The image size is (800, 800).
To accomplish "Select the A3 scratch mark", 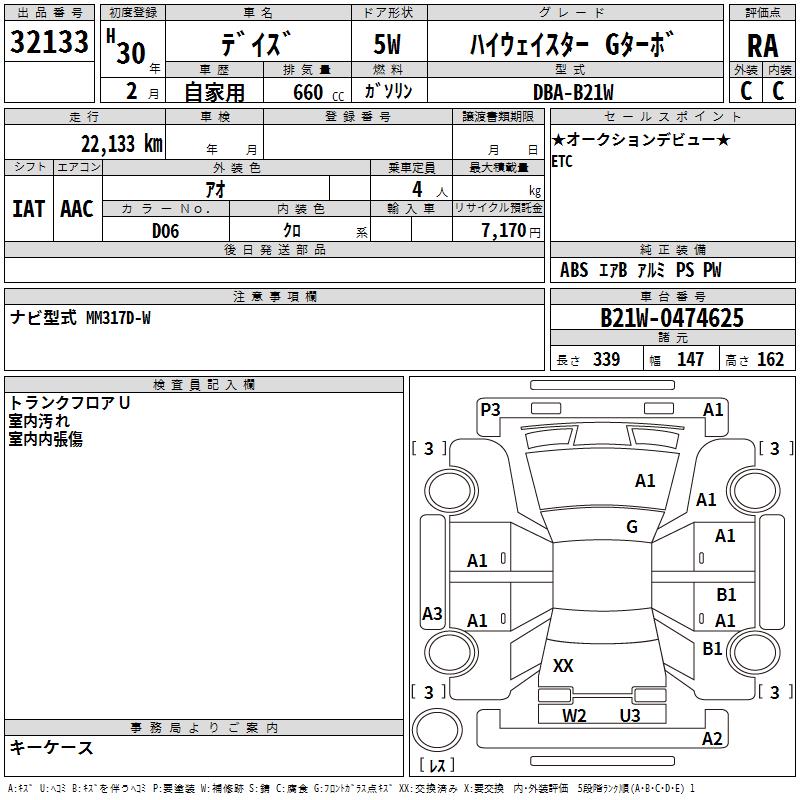I will click(432, 613).
